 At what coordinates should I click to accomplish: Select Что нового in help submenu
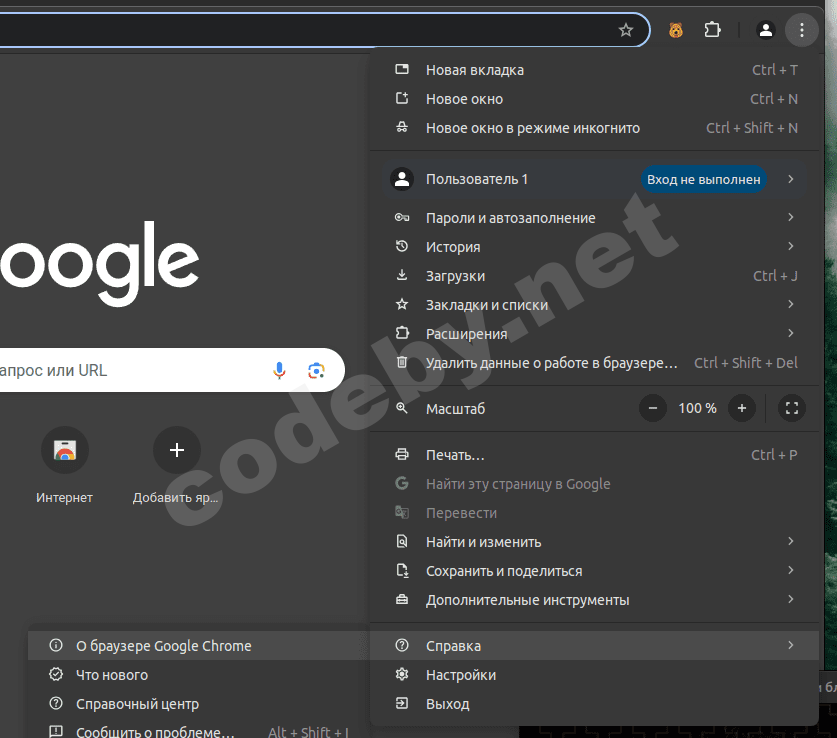click(198, 675)
